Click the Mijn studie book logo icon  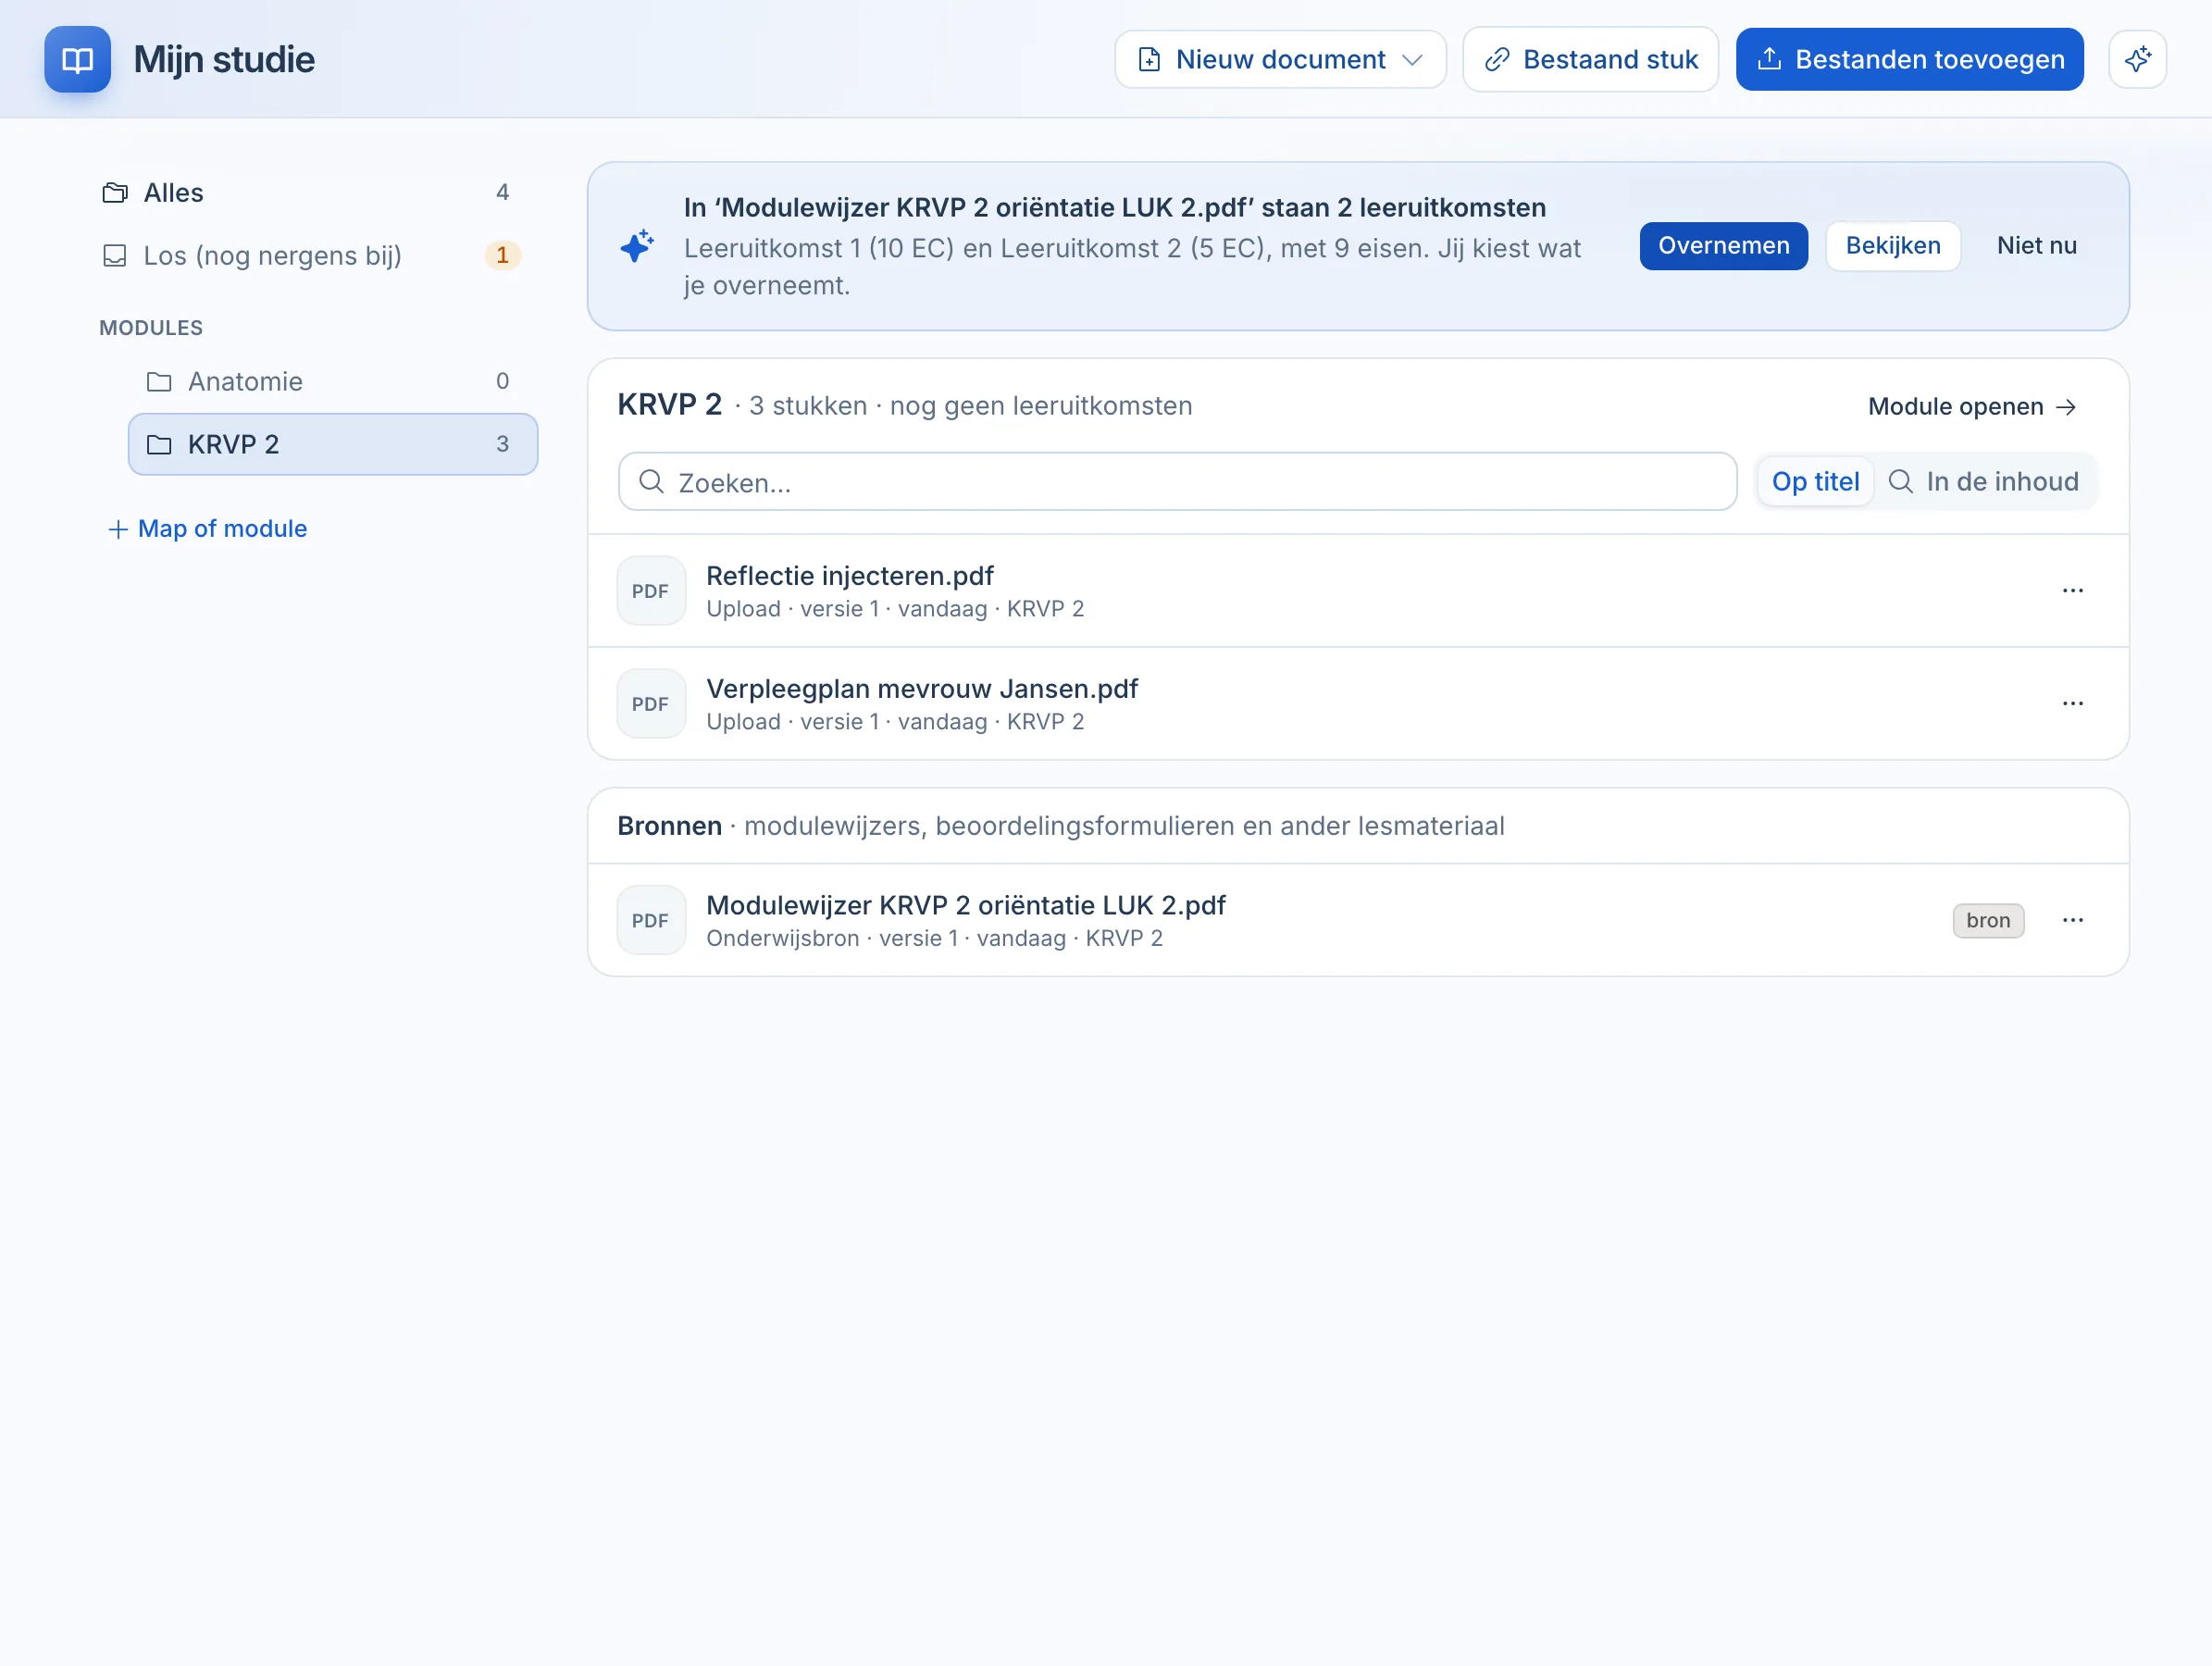77,60
